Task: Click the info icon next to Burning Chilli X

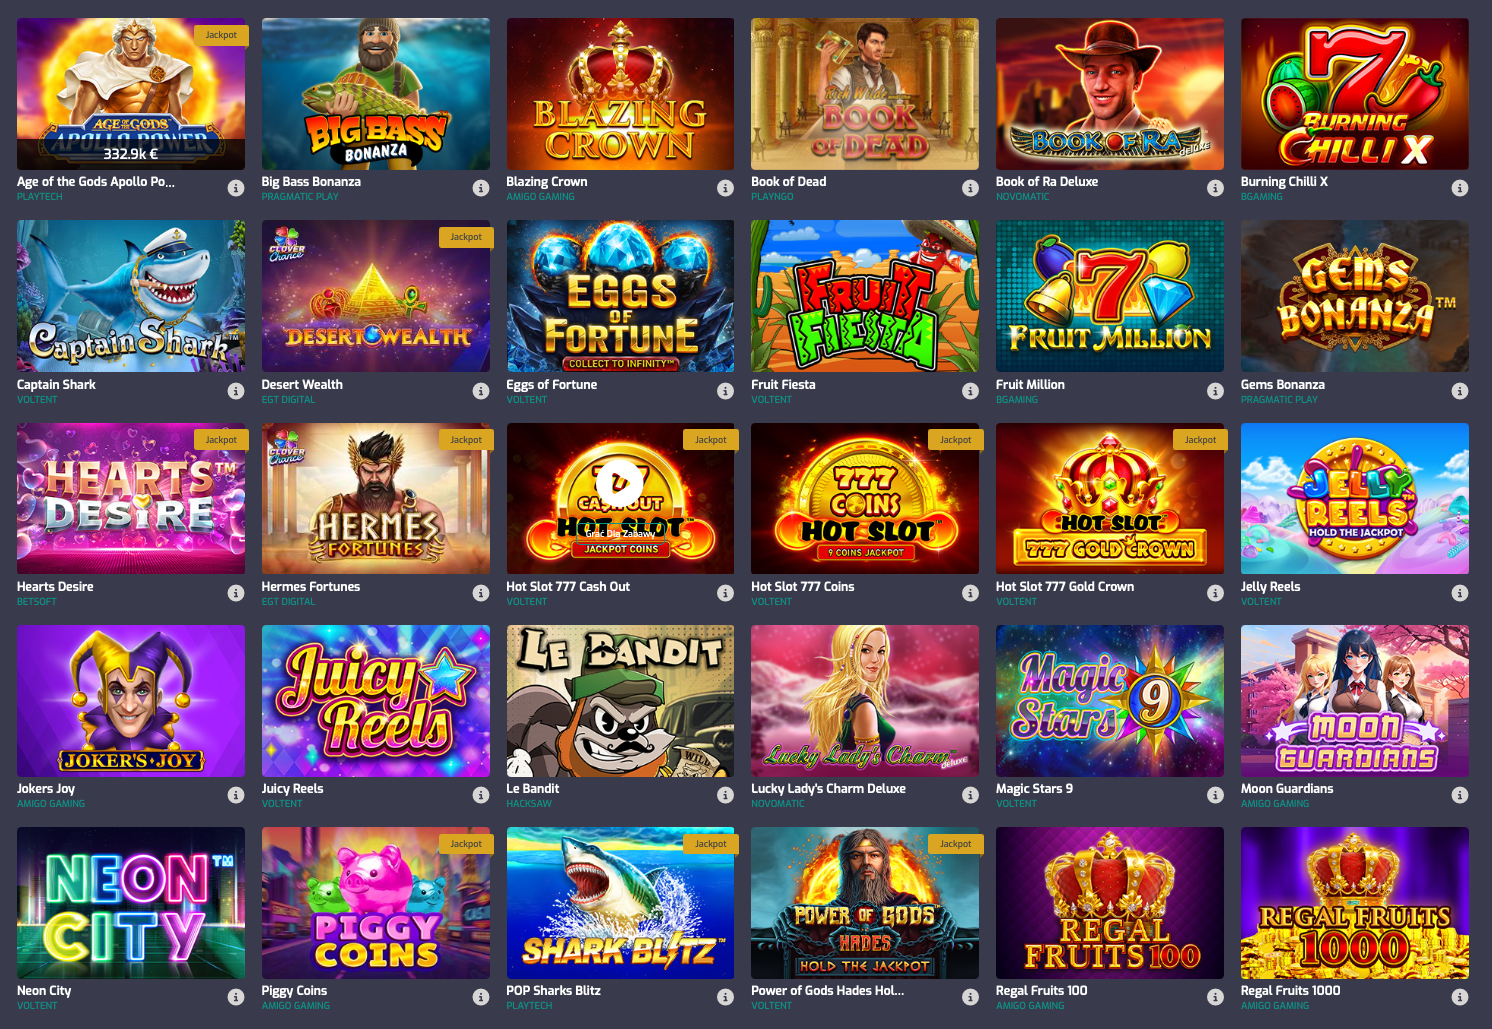Action: (x=1460, y=188)
